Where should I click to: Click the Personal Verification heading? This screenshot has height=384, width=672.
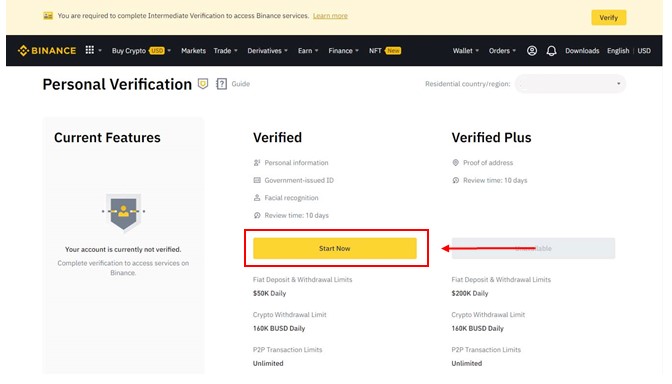coord(117,84)
